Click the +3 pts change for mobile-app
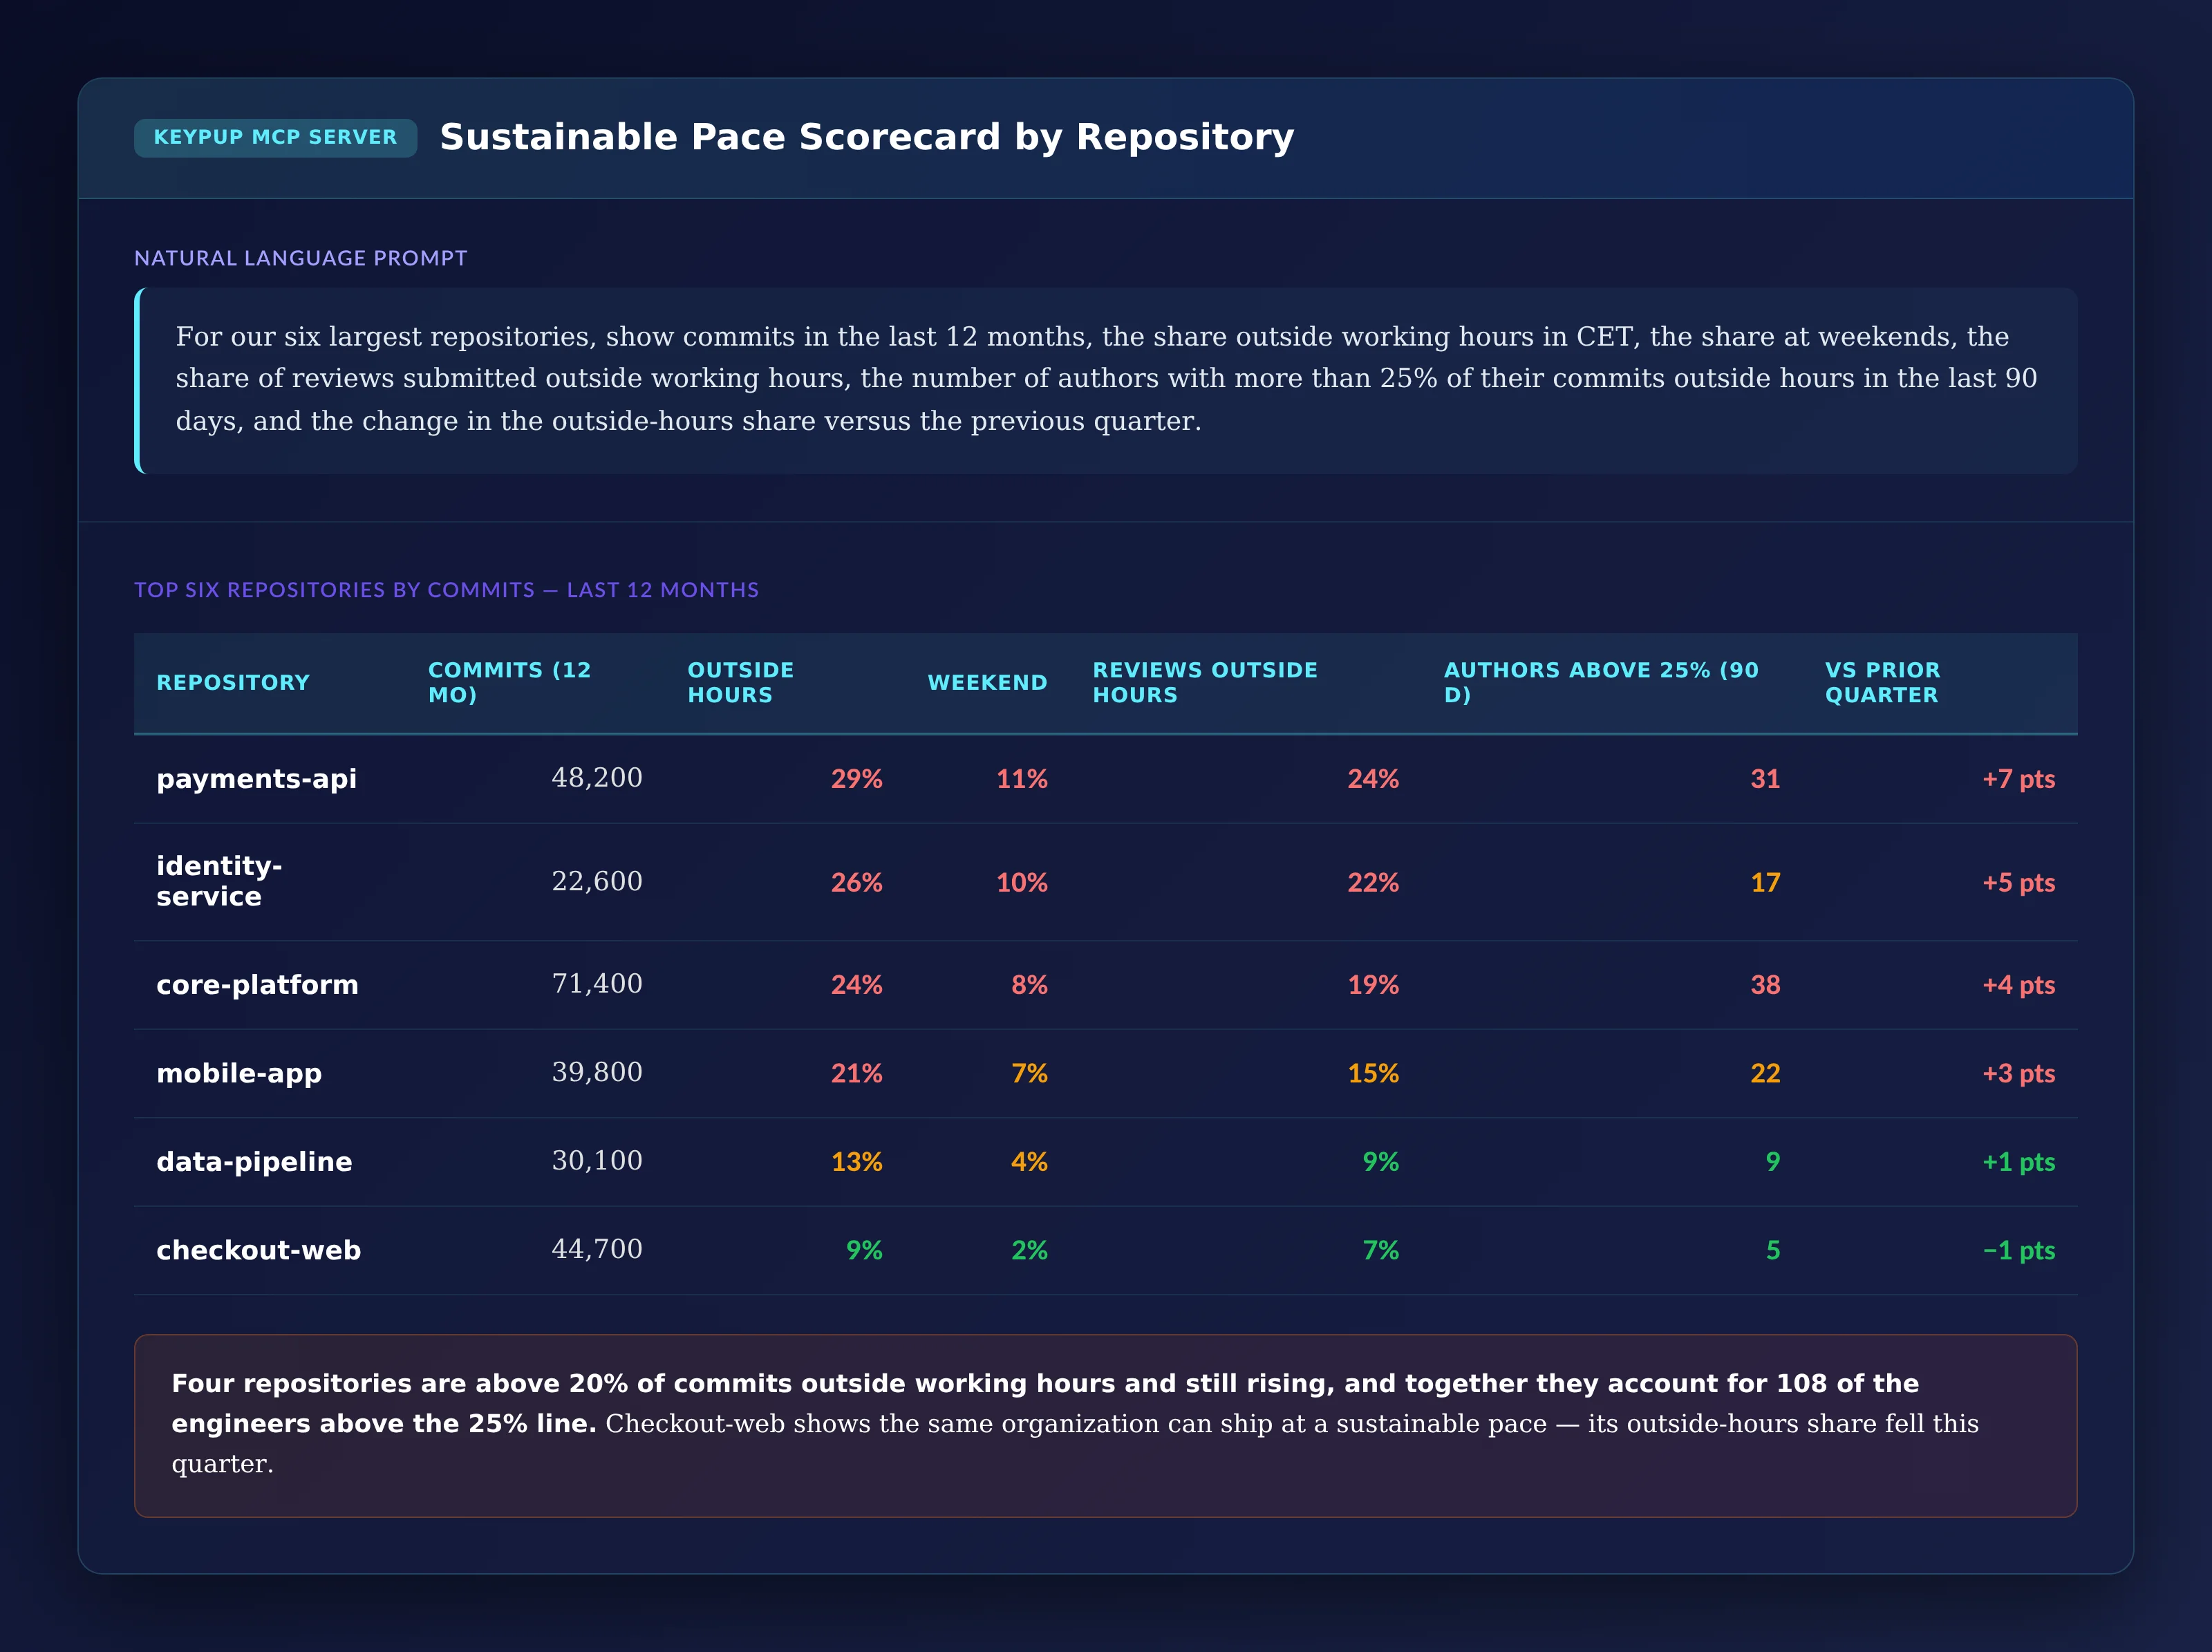Screen dimensions: 2212x1652 coord(2018,1073)
